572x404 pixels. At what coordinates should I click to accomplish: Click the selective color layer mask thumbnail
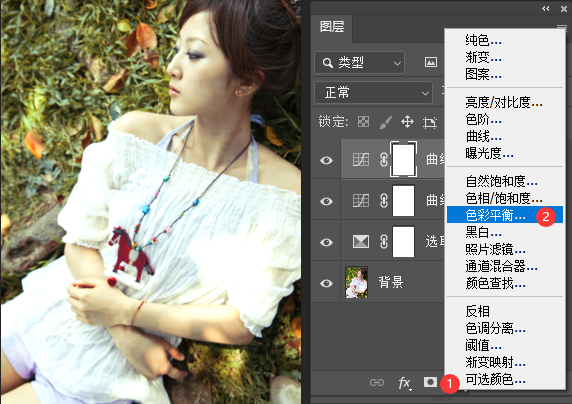coord(403,242)
